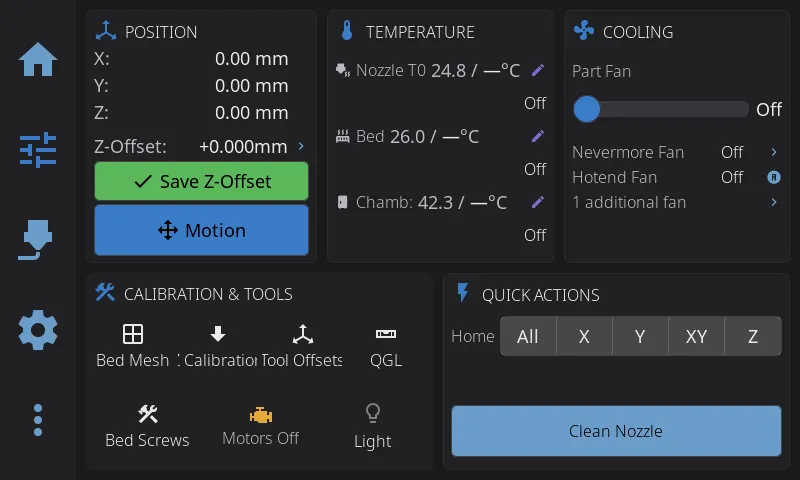Open settings gear in sidebar

tap(38, 330)
